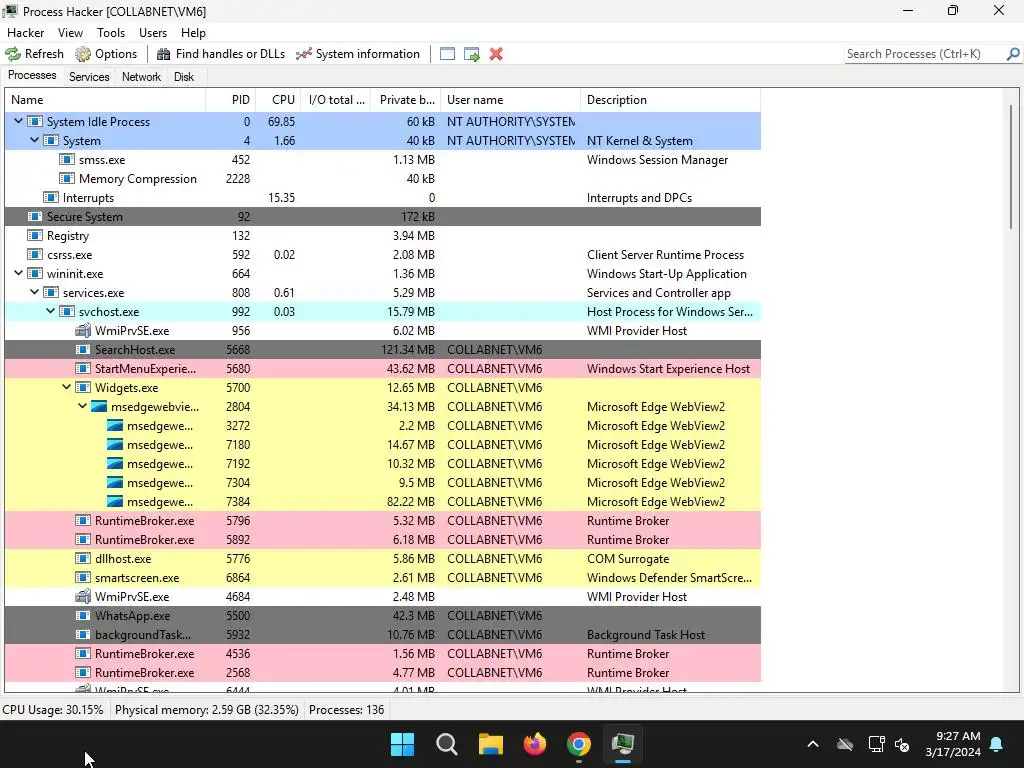Collapse the wininit.exe tree node
1024x768 pixels.
point(18,274)
